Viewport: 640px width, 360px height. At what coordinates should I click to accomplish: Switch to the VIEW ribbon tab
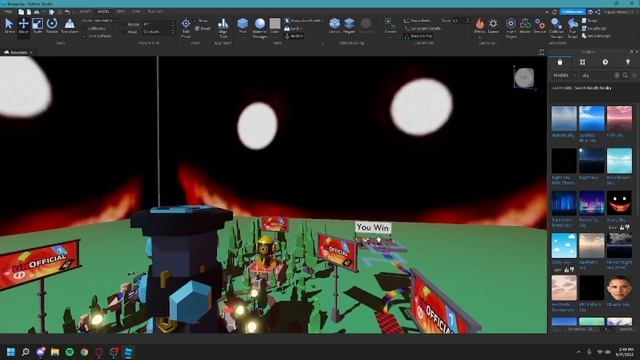point(136,12)
